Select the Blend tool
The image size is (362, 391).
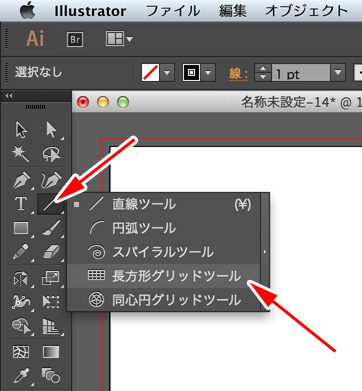tap(51, 375)
